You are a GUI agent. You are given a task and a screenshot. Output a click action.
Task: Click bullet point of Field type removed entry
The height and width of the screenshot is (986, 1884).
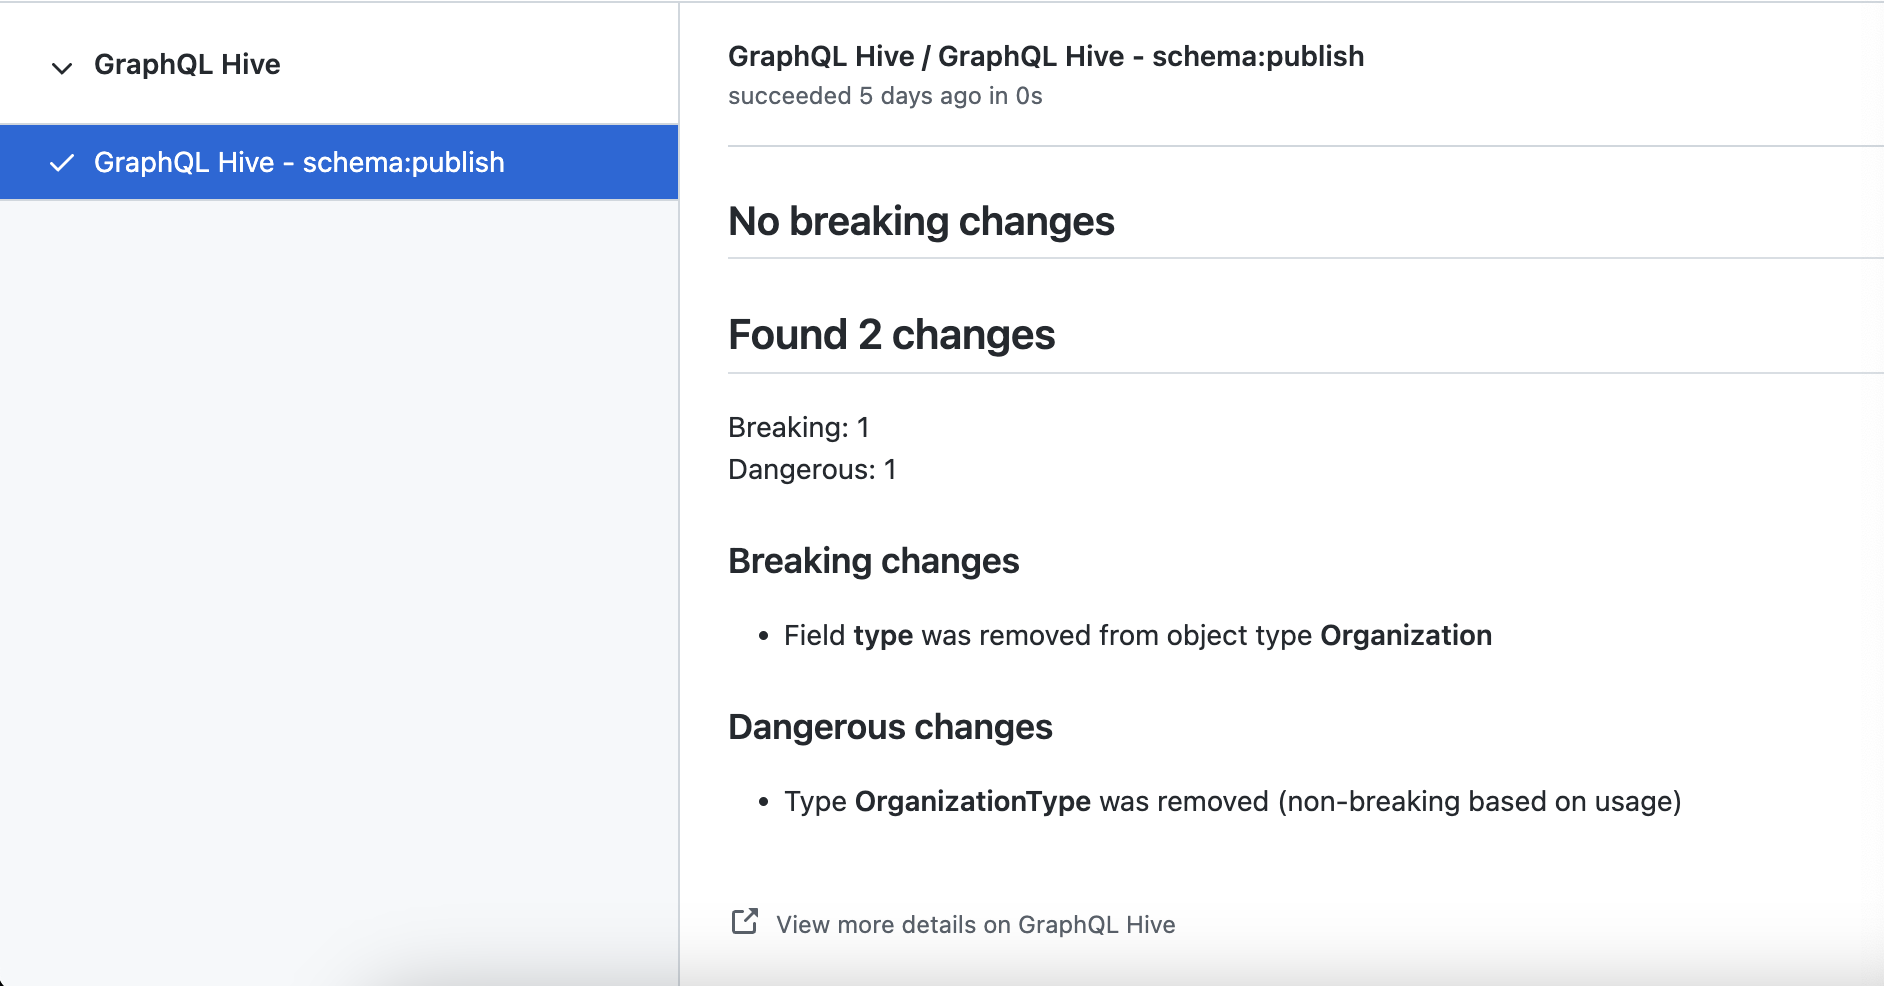[764, 636]
